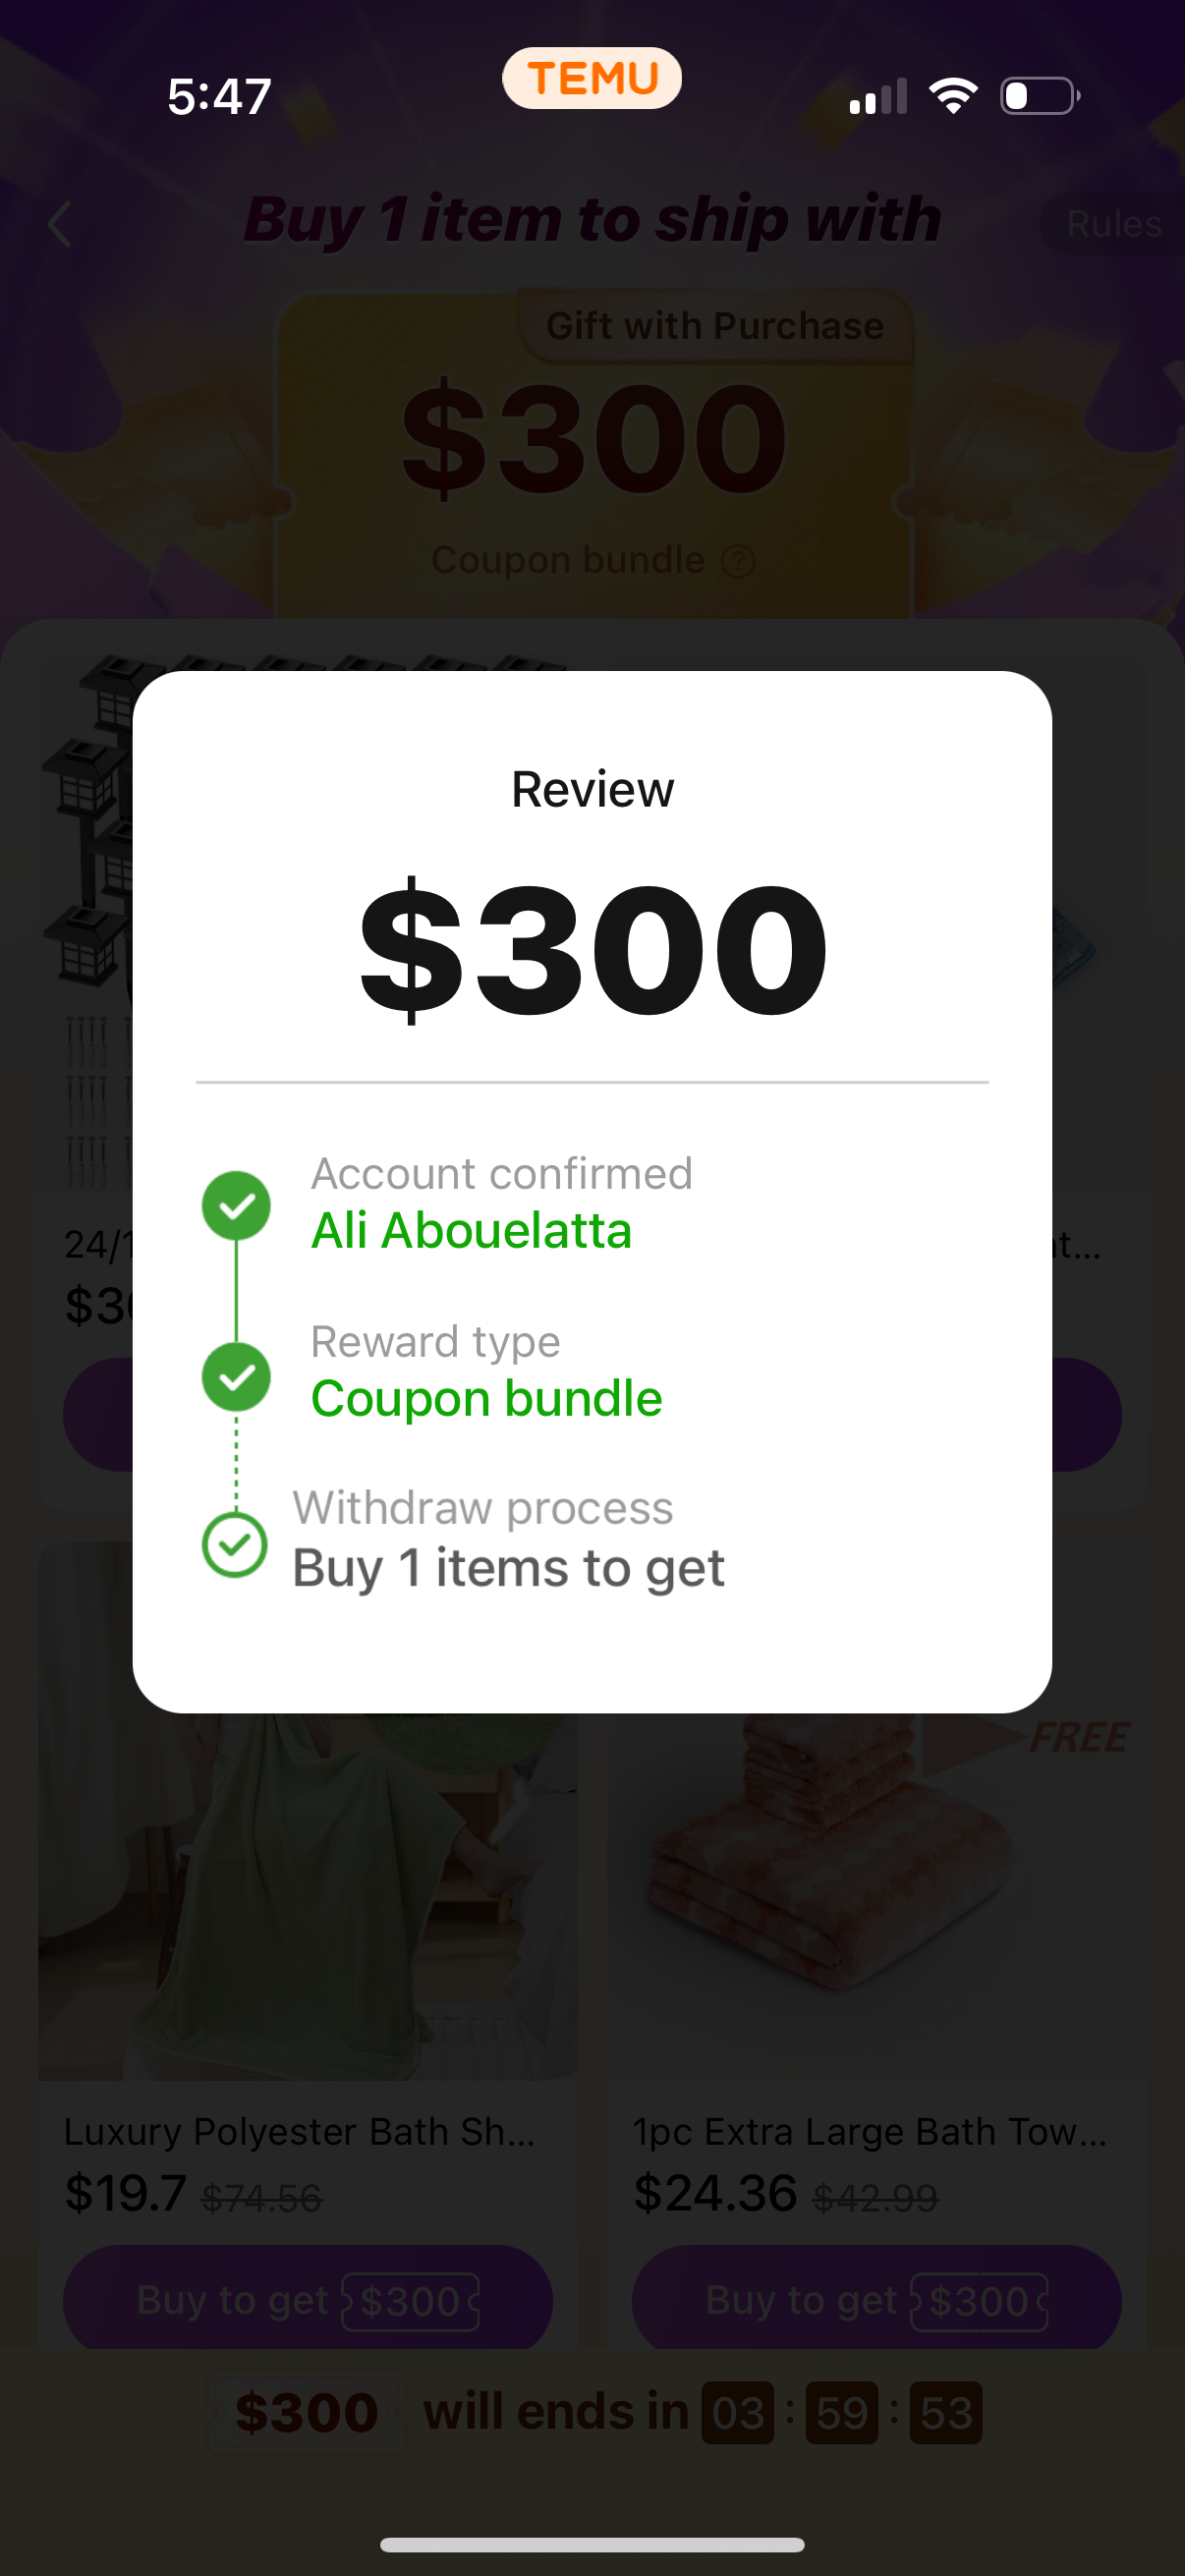Tap the Coupon bundle question mark icon
Viewport: 1185px width, 2576px height.
(738, 561)
